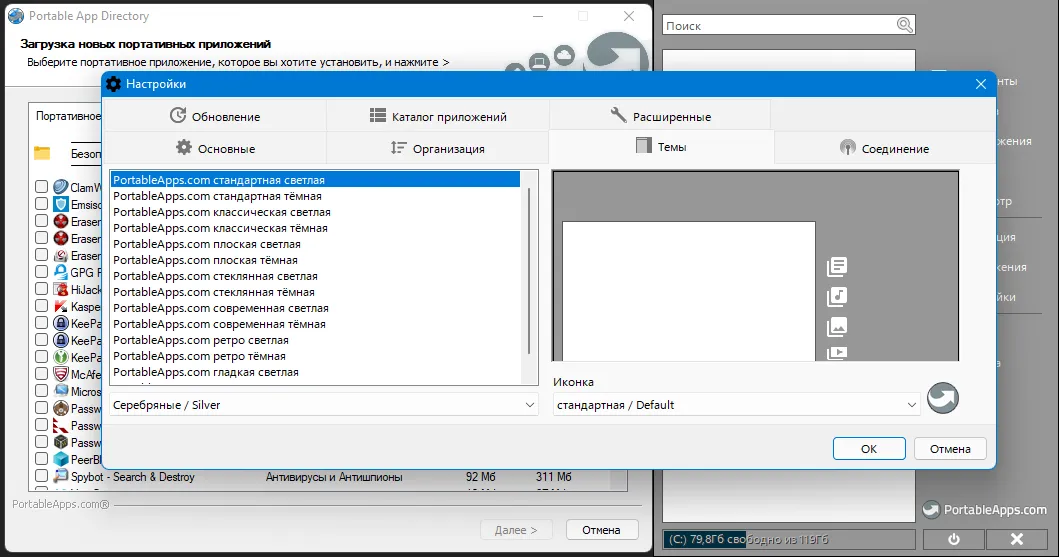Click Отмена in the Настройки dialog
This screenshot has height=557, width=1059.
click(x=950, y=449)
